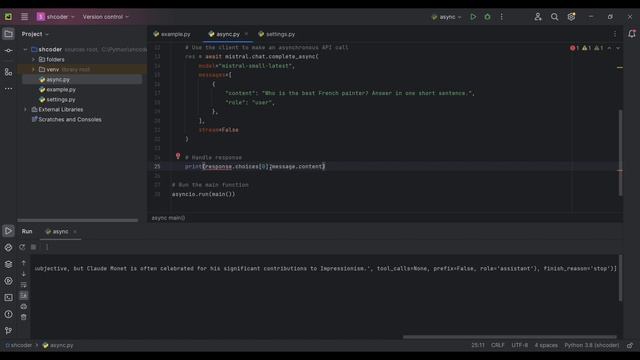The image size is (640, 360).
Task: Expand the venv directory
Action: click(x=33, y=69)
